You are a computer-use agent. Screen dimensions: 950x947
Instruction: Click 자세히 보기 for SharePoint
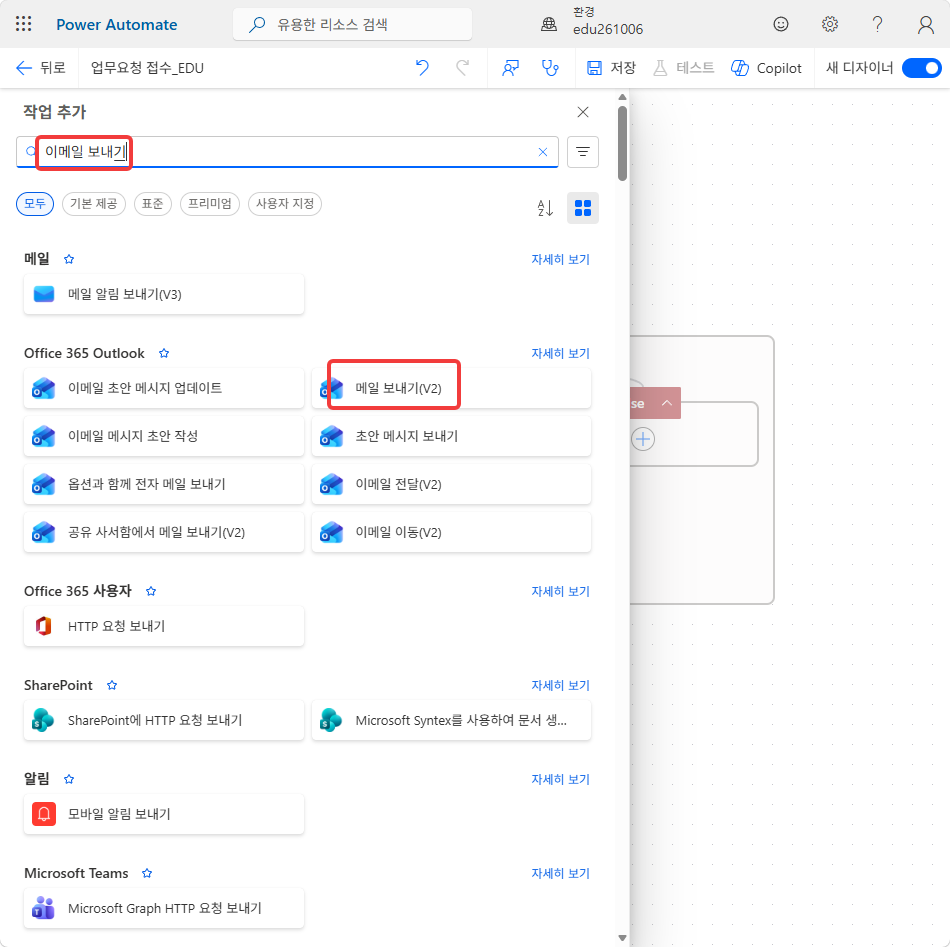click(560, 685)
